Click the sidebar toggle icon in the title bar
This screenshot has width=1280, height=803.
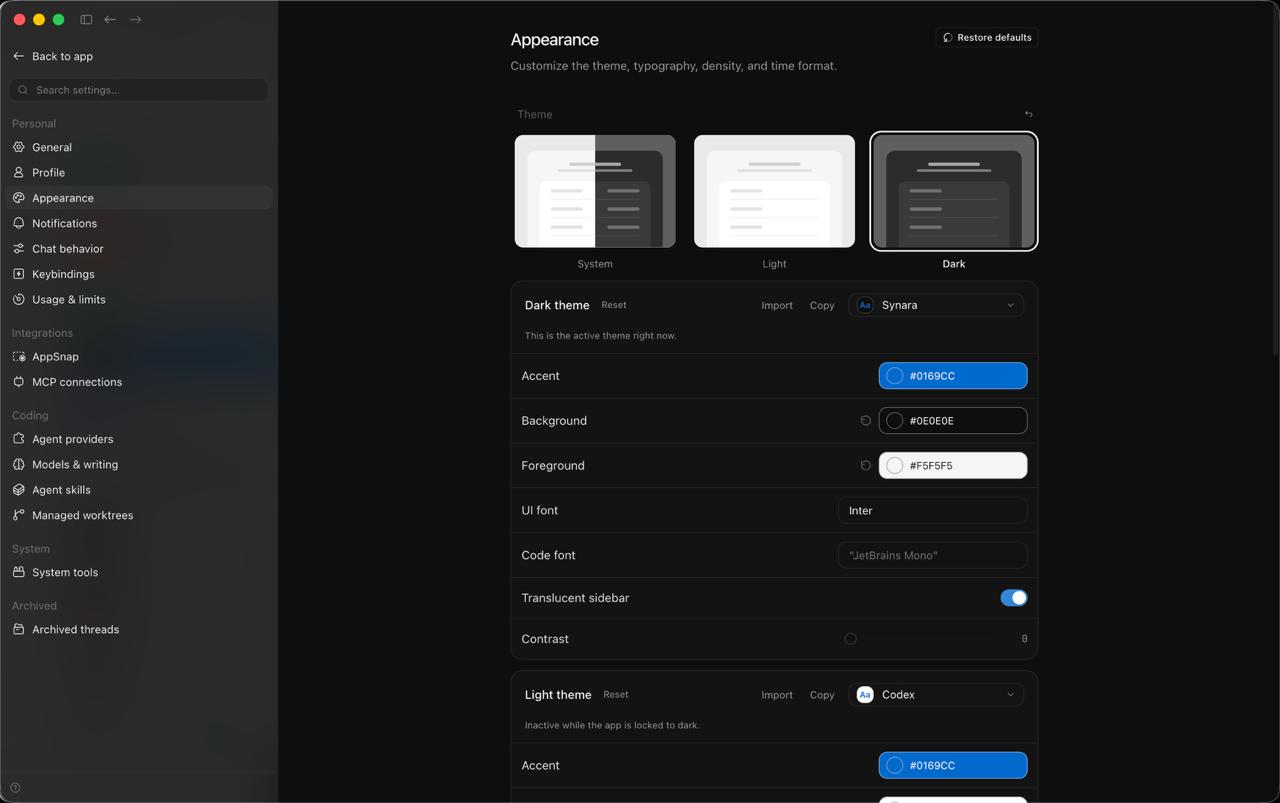pyautogui.click(x=86, y=19)
